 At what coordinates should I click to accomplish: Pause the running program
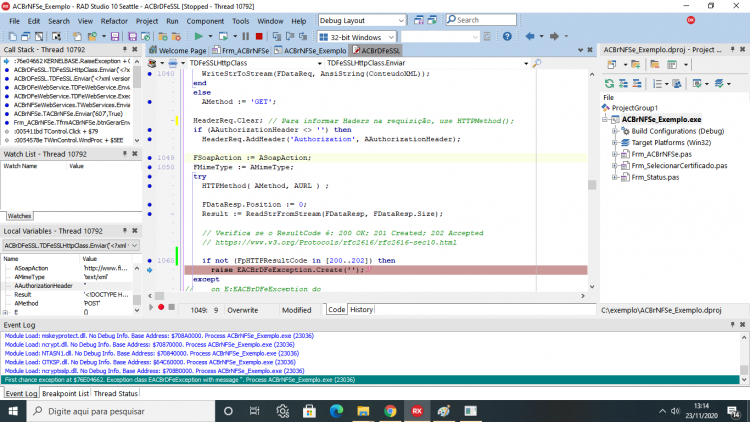pos(246,36)
